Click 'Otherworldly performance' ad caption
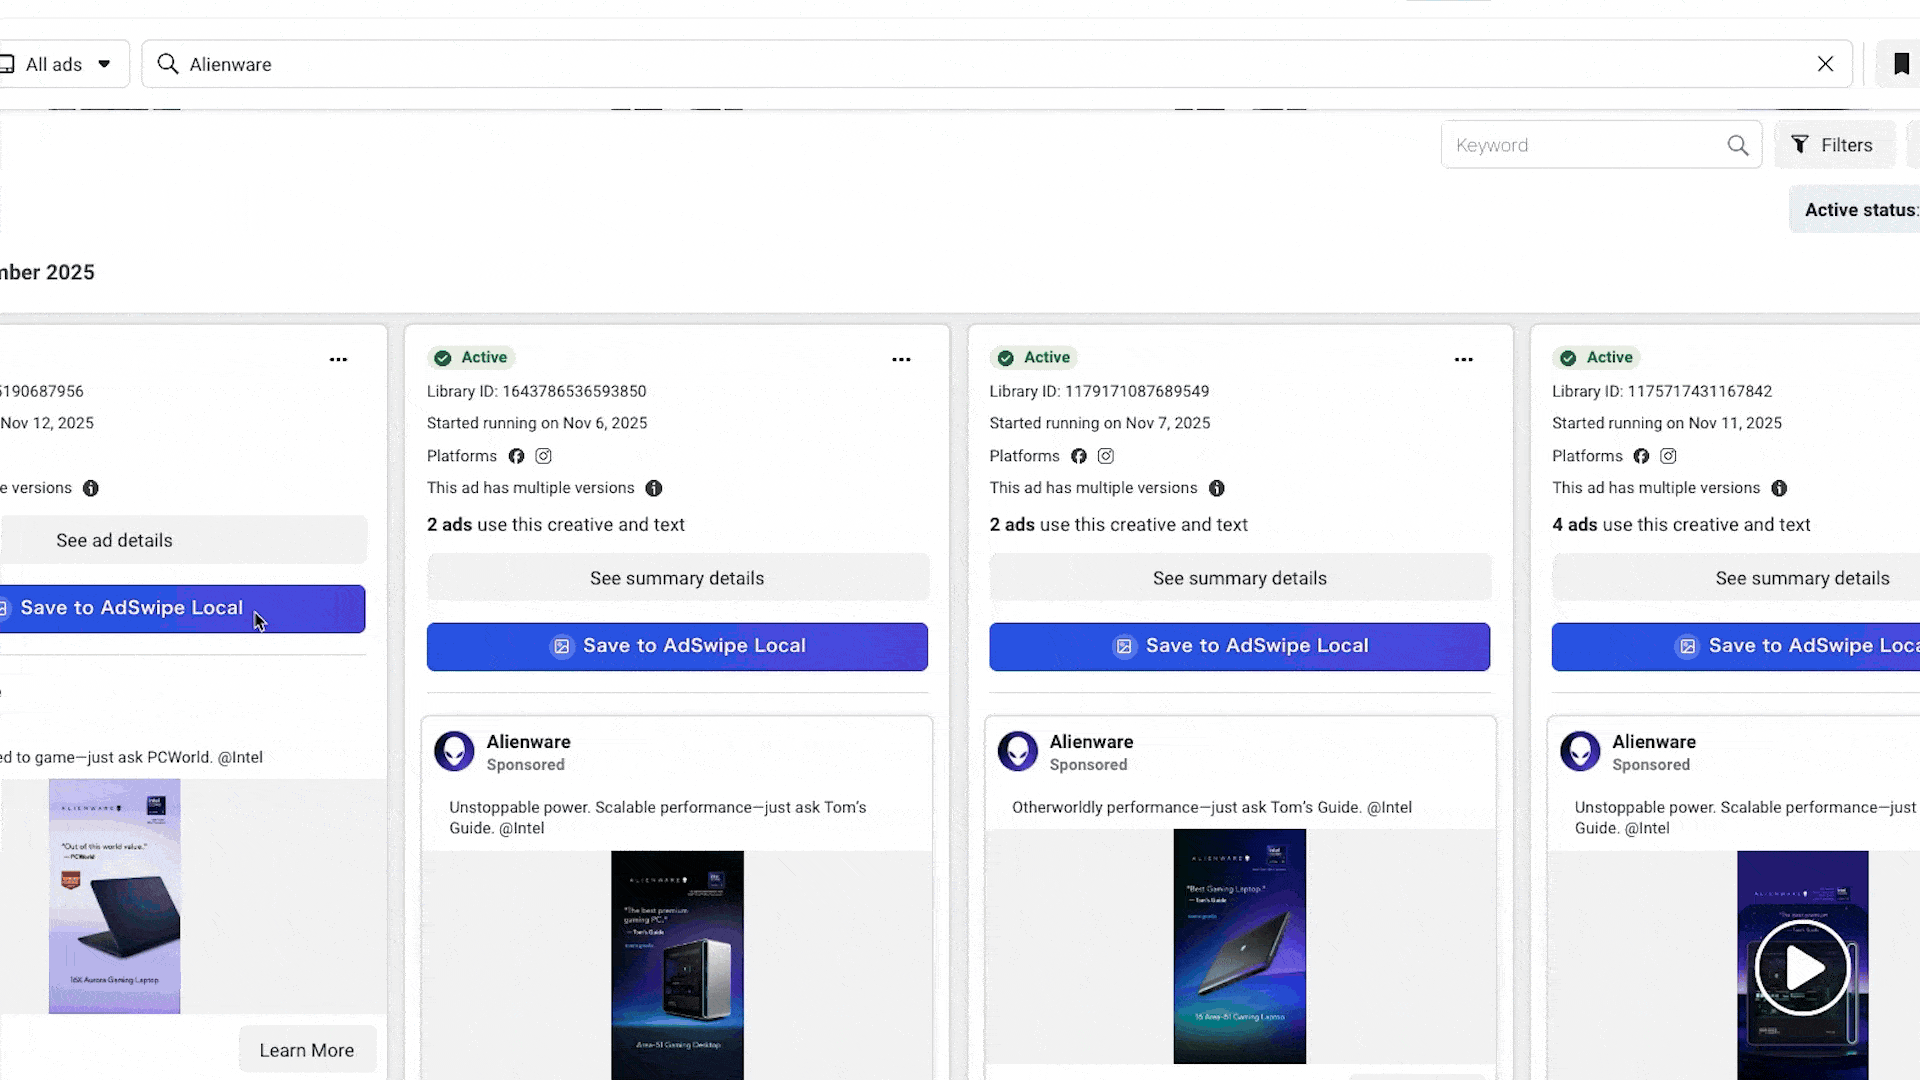1920x1080 pixels. 1212,807
